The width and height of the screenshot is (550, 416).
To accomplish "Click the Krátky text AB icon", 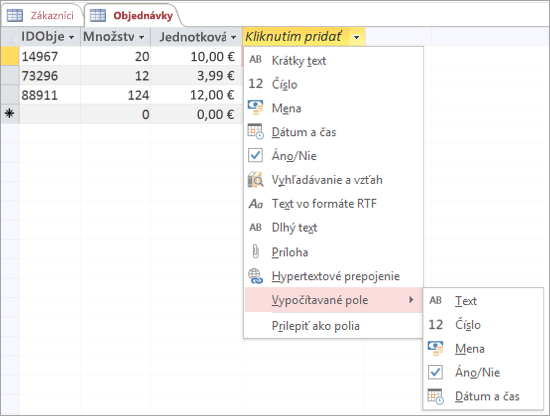I will [255, 60].
